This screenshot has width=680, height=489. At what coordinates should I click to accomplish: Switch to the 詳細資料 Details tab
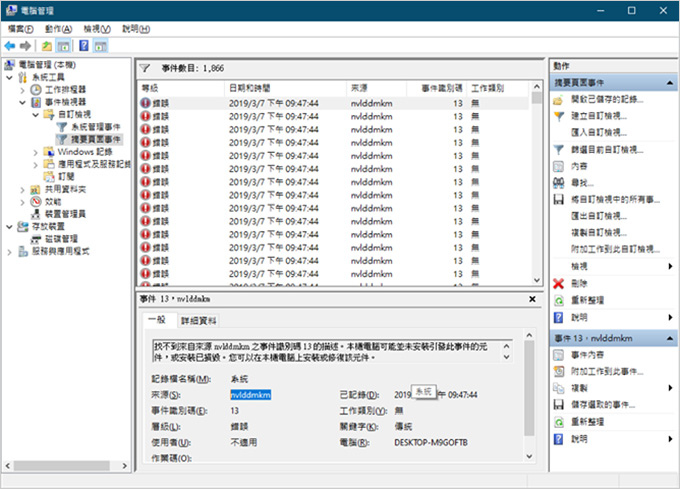pos(199,321)
